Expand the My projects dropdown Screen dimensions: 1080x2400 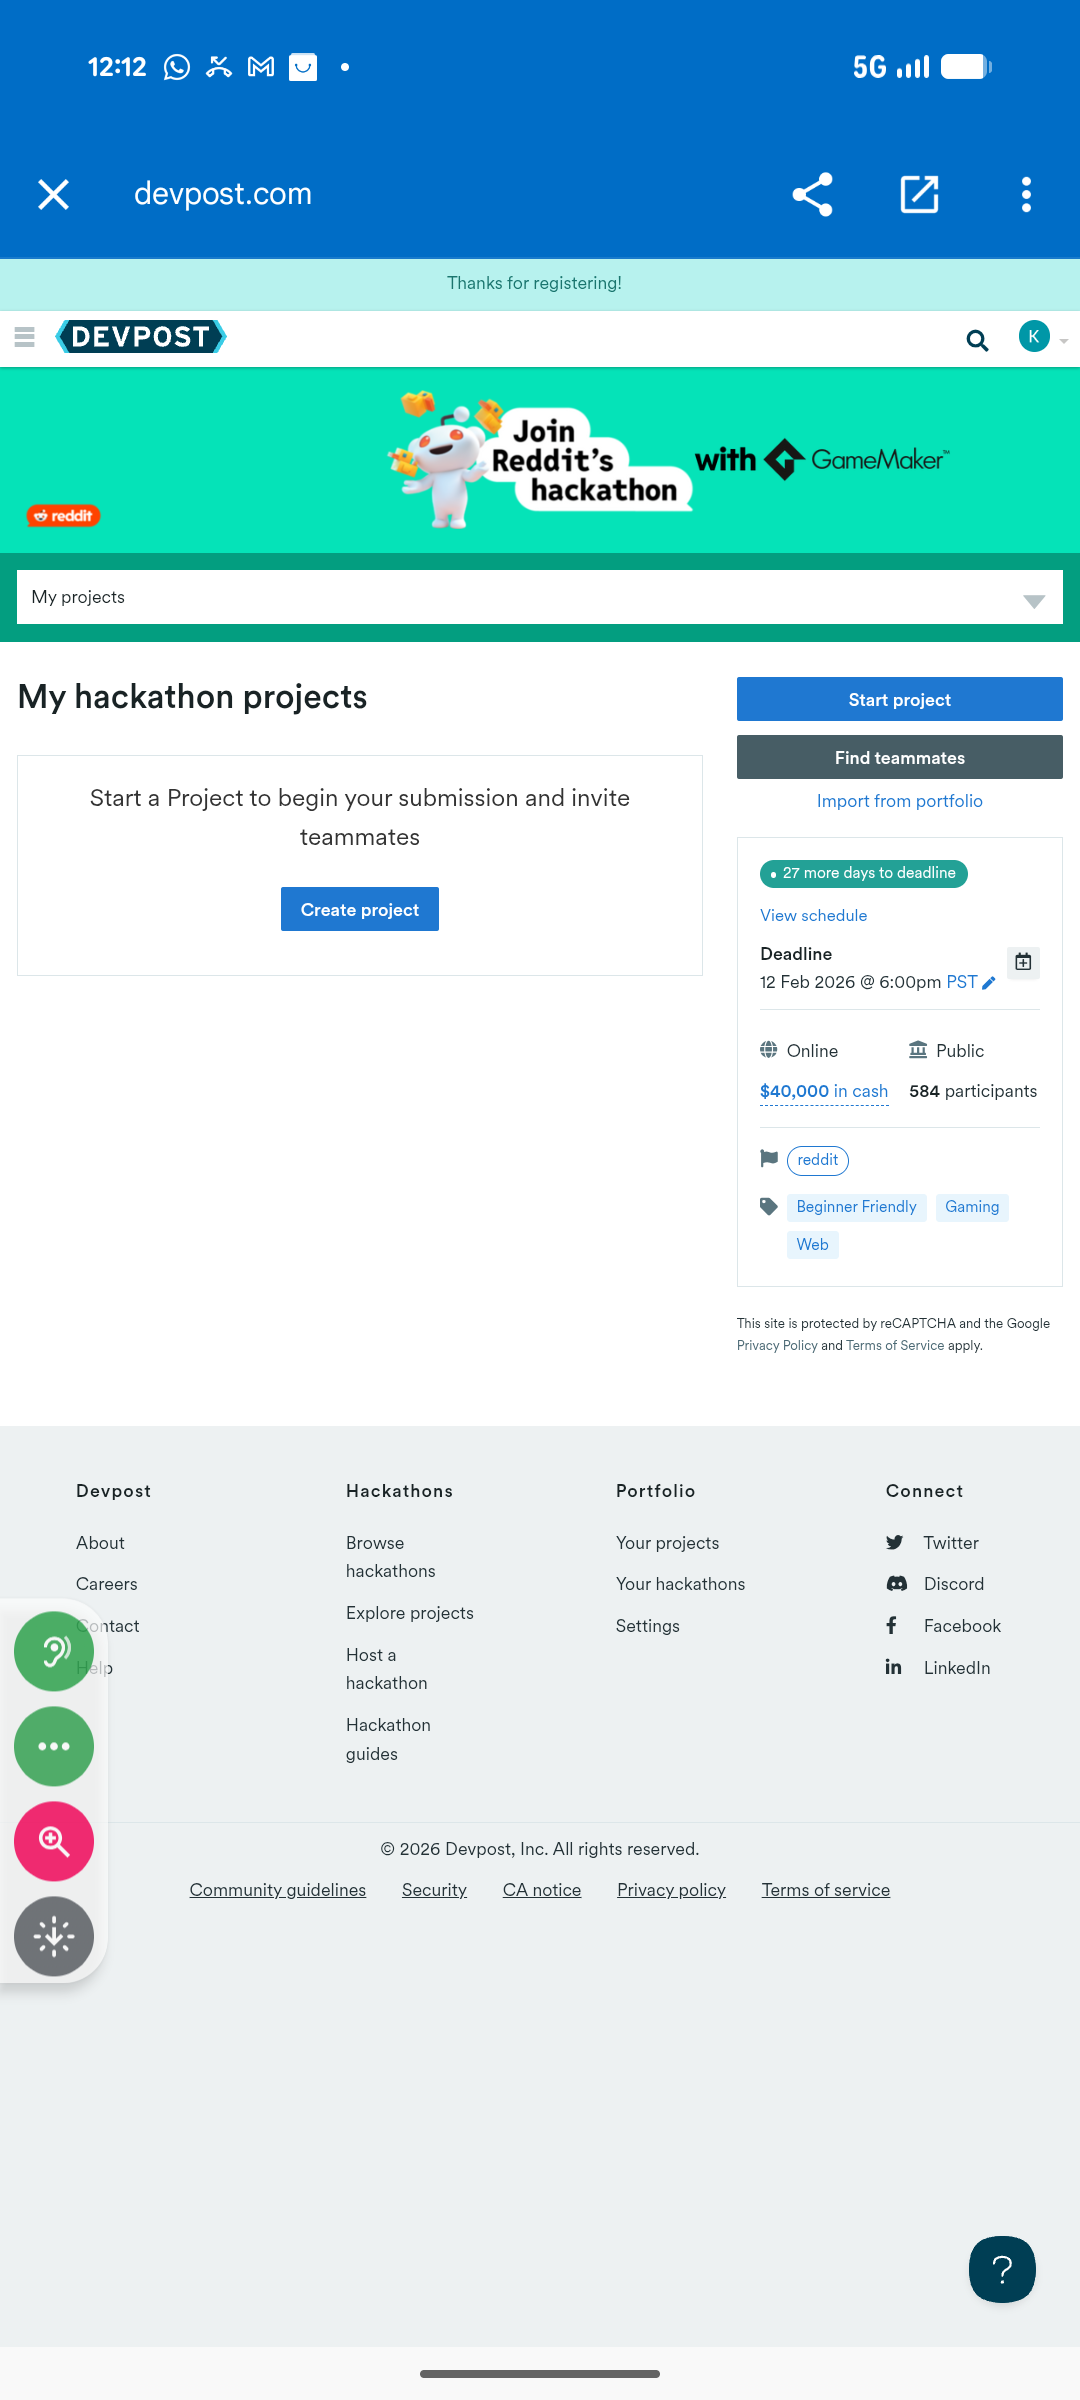(x=540, y=597)
